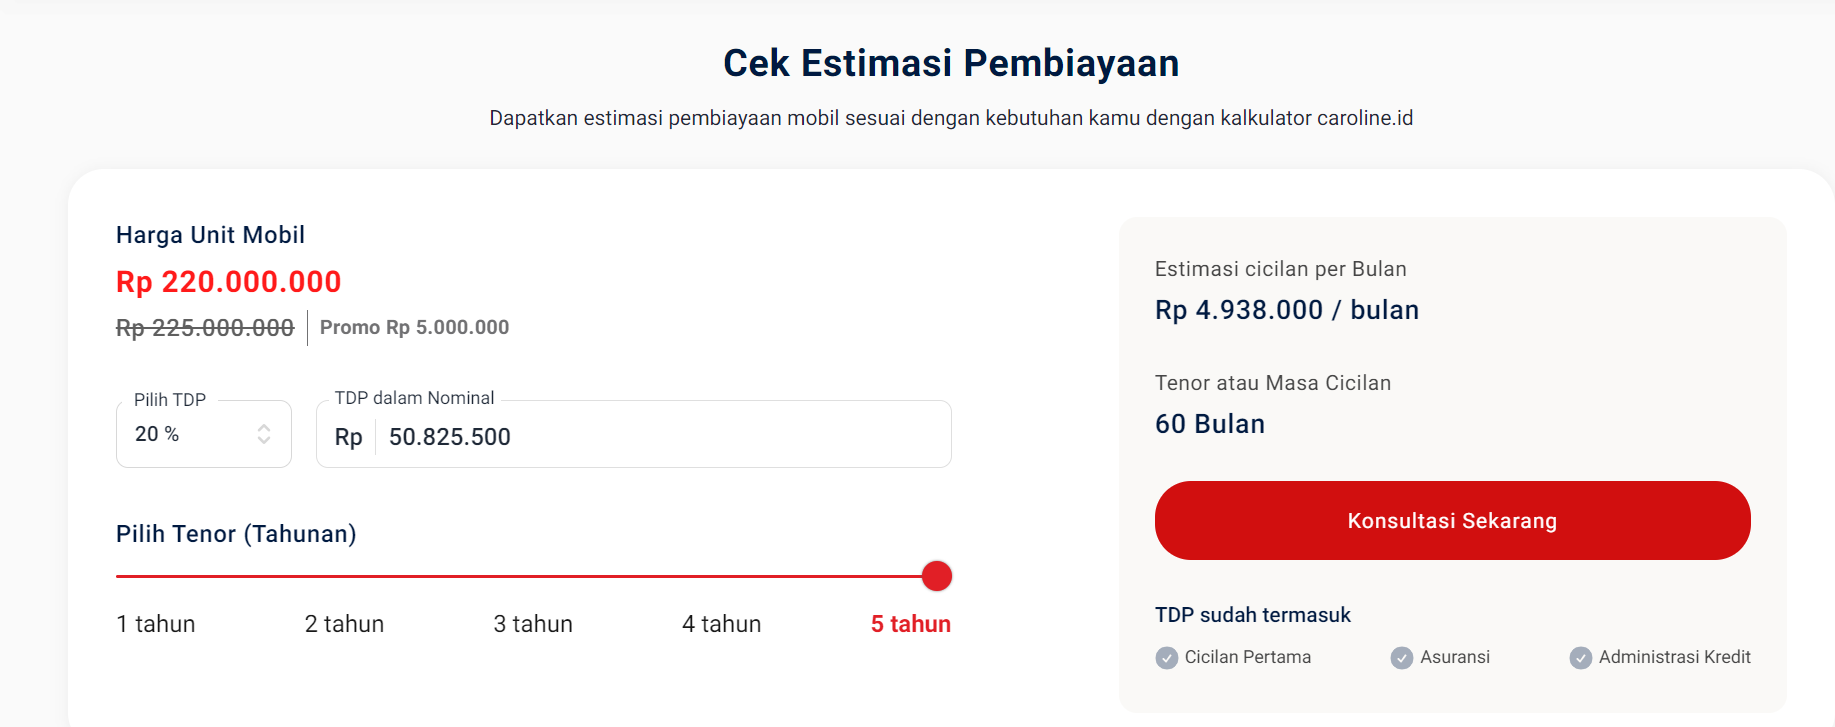Click the checkmark icon beside Administrasi Kredit
Screen dimensions: 1835x727
1580,658
